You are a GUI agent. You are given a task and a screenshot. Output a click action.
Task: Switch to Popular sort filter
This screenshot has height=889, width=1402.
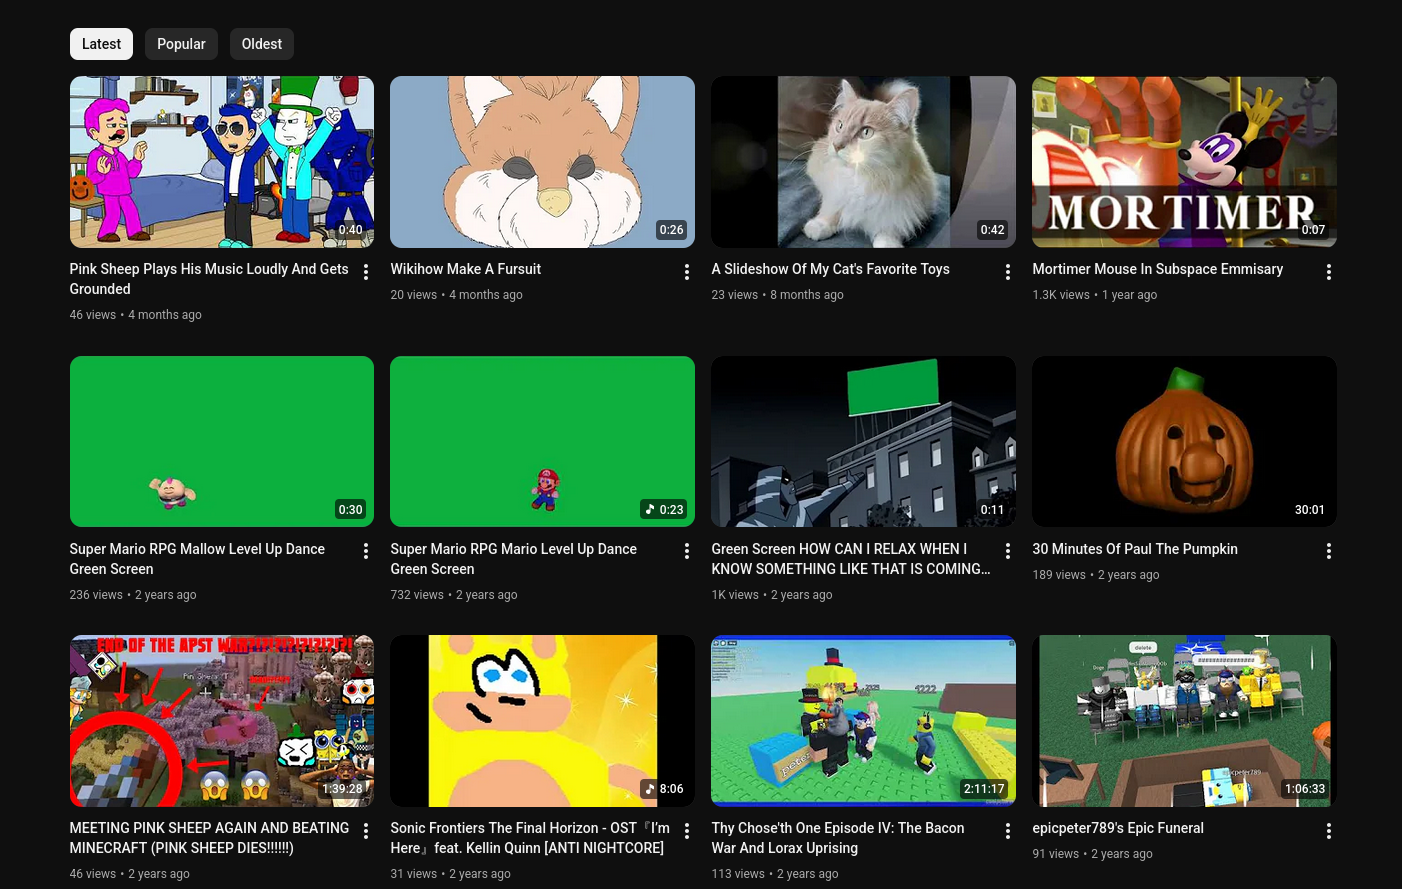(181, 44)
